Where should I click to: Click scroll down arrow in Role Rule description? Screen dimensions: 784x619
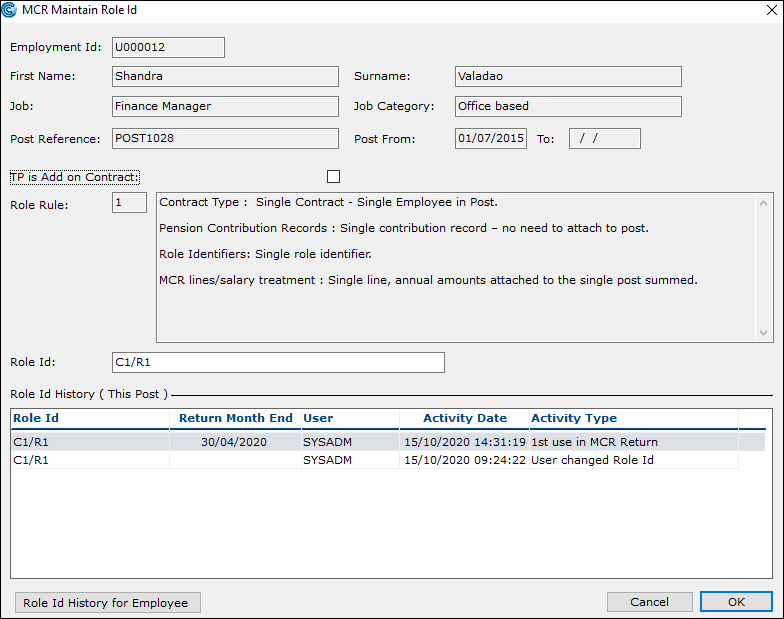click(x=764, y=332)
